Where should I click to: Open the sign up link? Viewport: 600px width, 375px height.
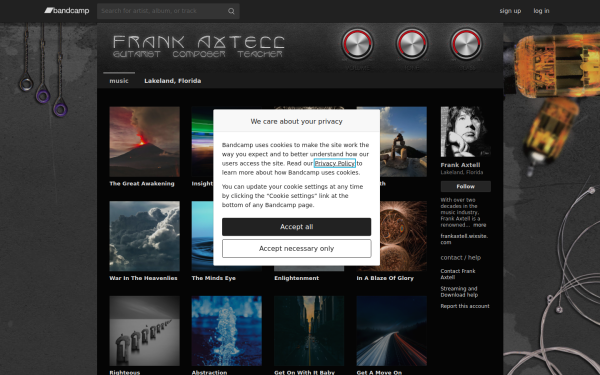(510, 11)
